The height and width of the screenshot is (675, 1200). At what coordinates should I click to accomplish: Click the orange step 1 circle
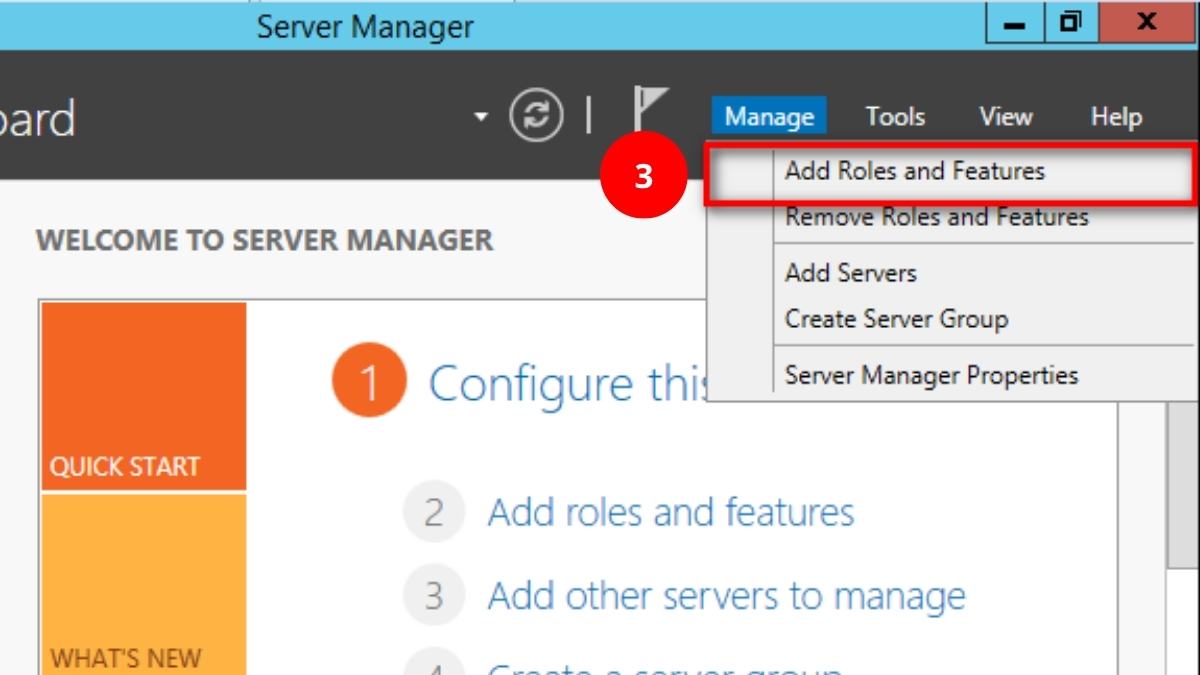pos(370,382)
